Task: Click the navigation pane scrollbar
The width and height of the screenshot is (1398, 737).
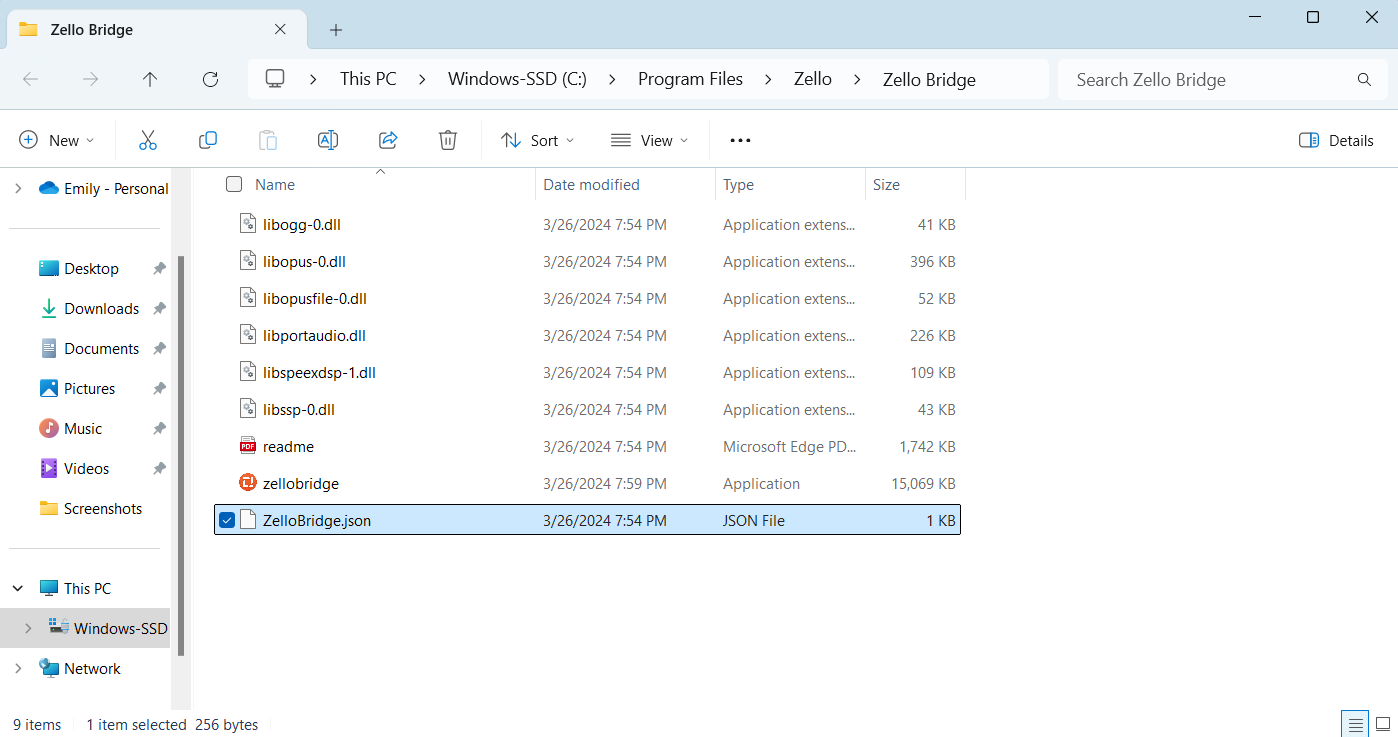Action: (181, 455)
